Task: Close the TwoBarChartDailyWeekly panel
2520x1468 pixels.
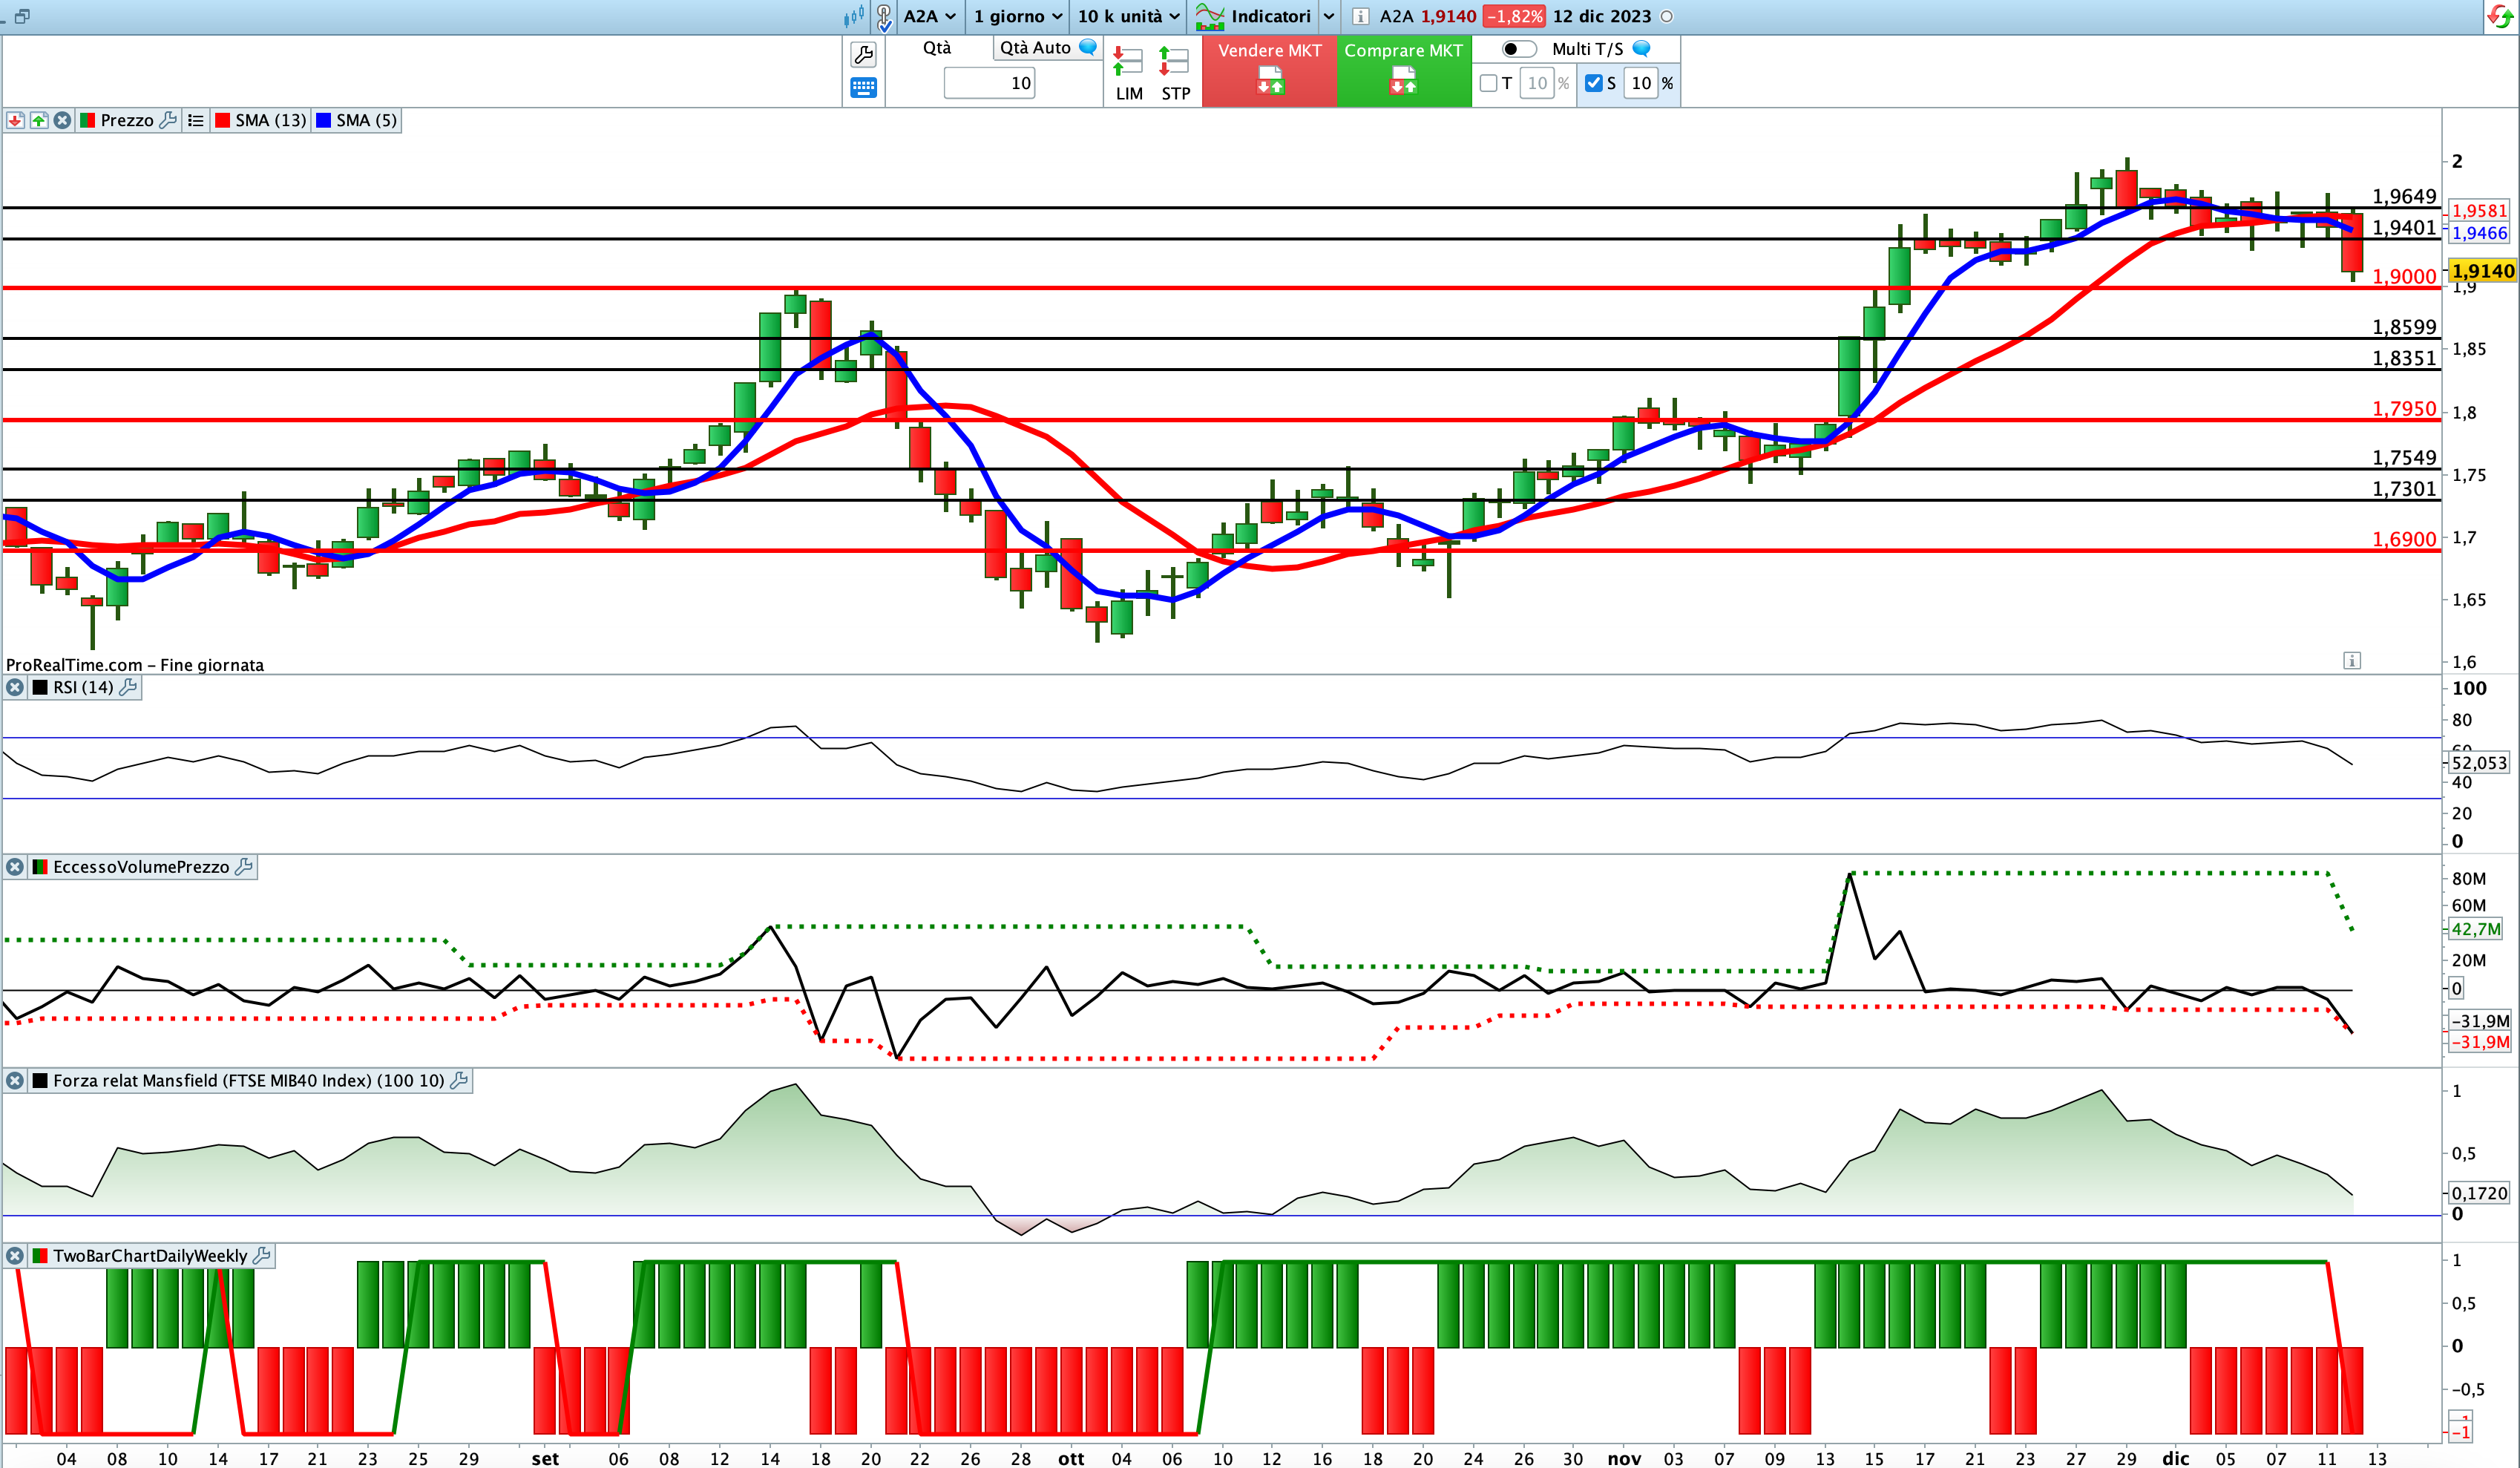Action: click(x=15, y=1255)
